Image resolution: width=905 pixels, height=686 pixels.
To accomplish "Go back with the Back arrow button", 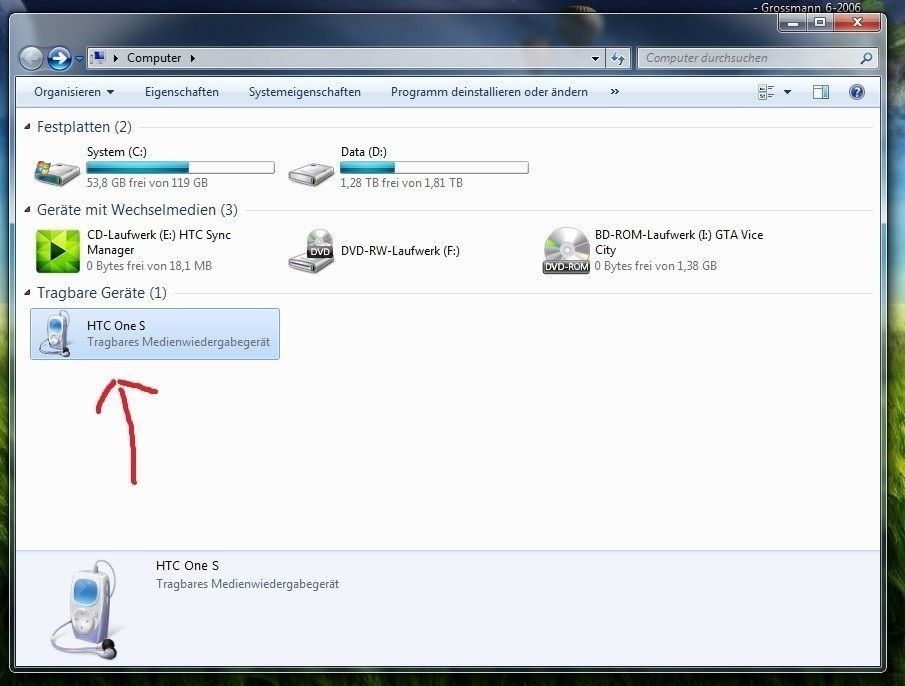I will 32,58.
